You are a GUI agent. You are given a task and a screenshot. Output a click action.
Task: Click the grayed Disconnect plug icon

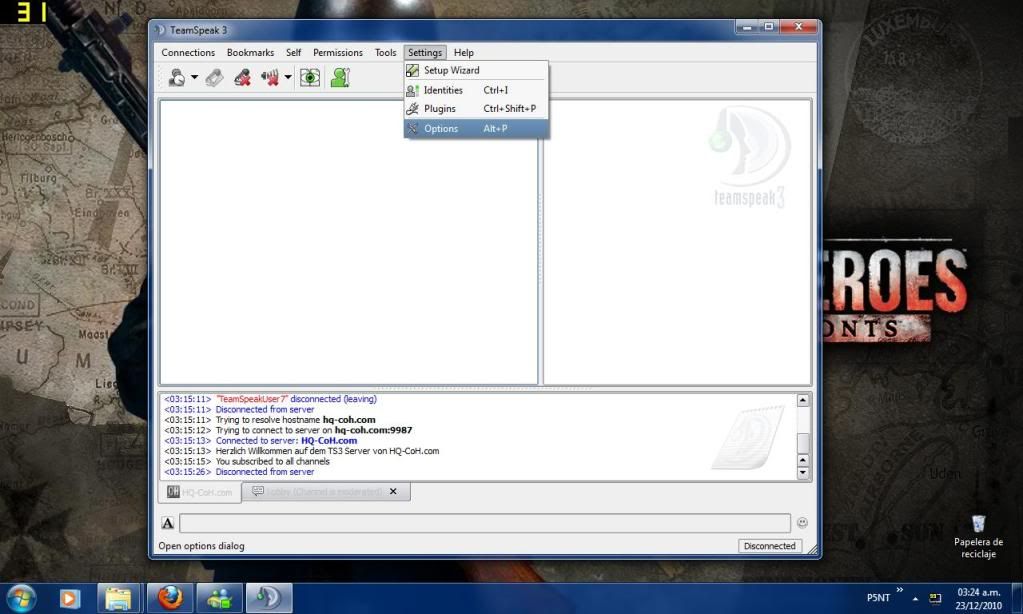214,78
